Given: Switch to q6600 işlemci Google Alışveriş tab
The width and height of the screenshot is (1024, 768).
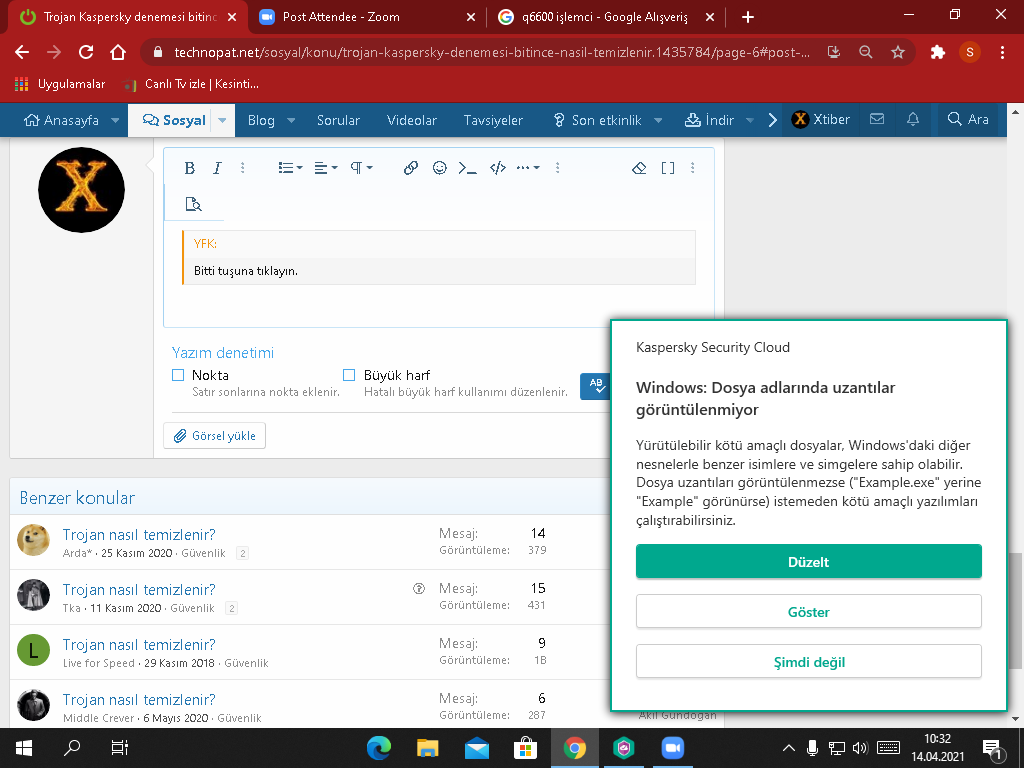Looking at the screenshot, I should [x=604, y=17].
